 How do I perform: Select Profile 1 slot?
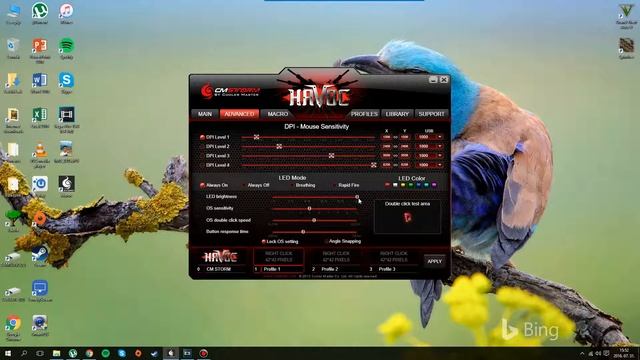pos(279,260)
